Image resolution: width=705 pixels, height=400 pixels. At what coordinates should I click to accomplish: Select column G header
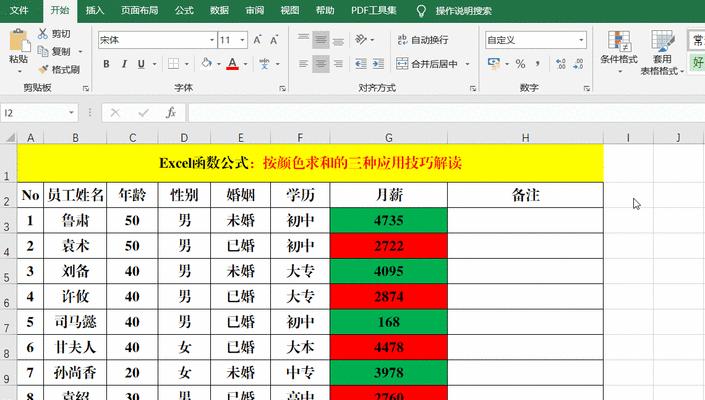(x=388, y=138)
